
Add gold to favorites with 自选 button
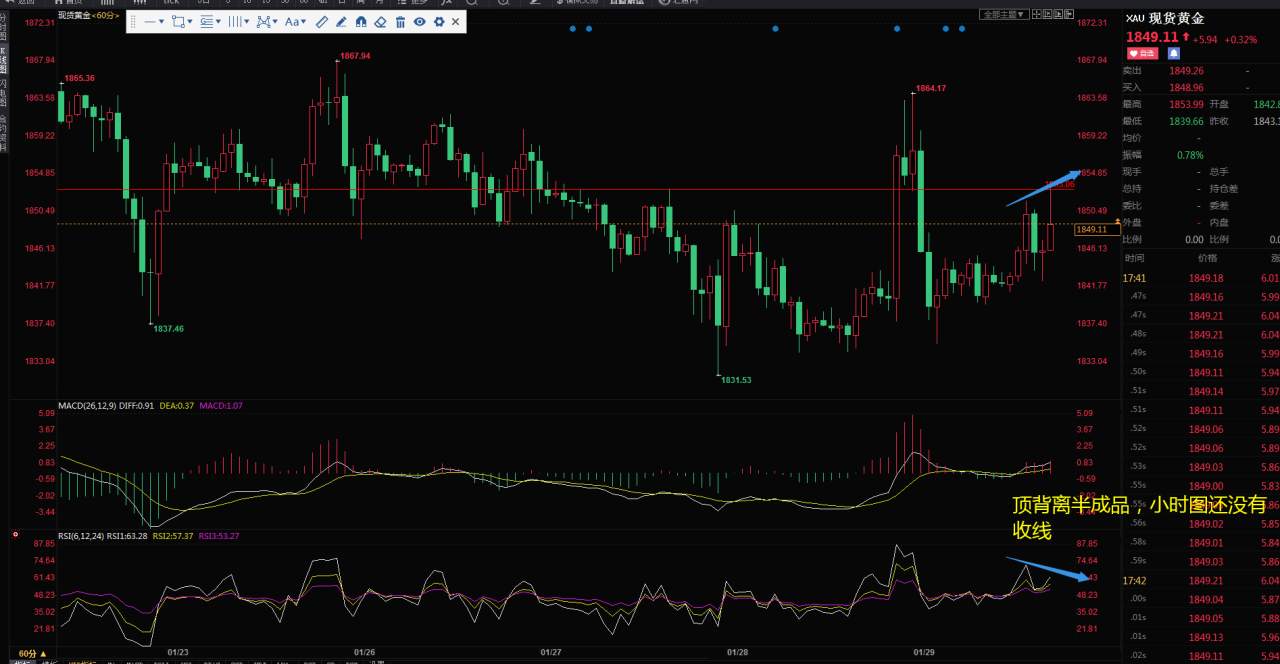tap(1142, 53)
